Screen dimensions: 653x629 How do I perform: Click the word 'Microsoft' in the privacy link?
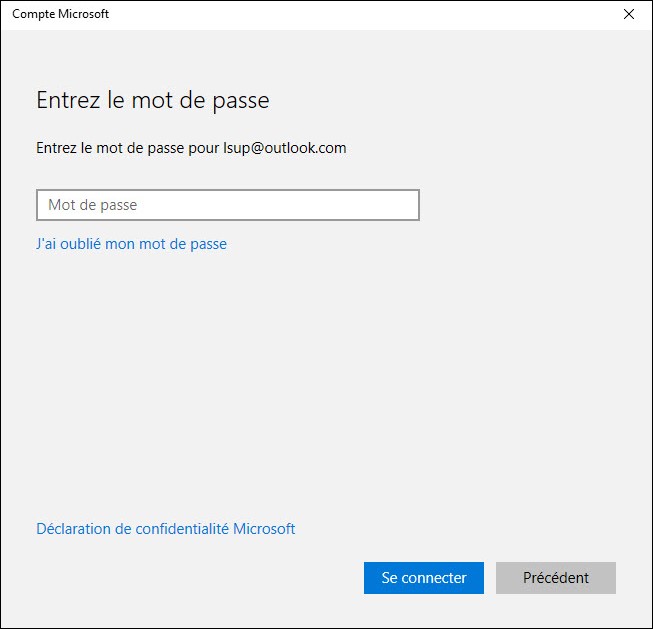264,529
